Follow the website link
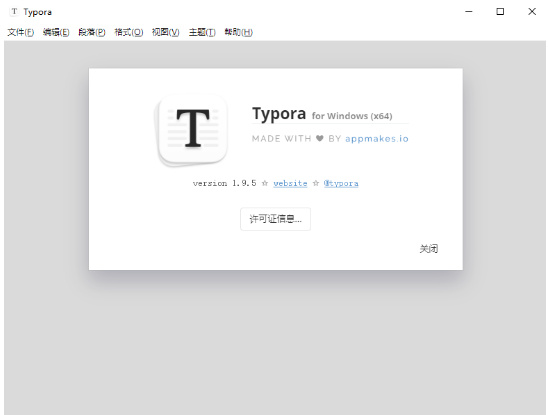 click(x=290, y=183)
